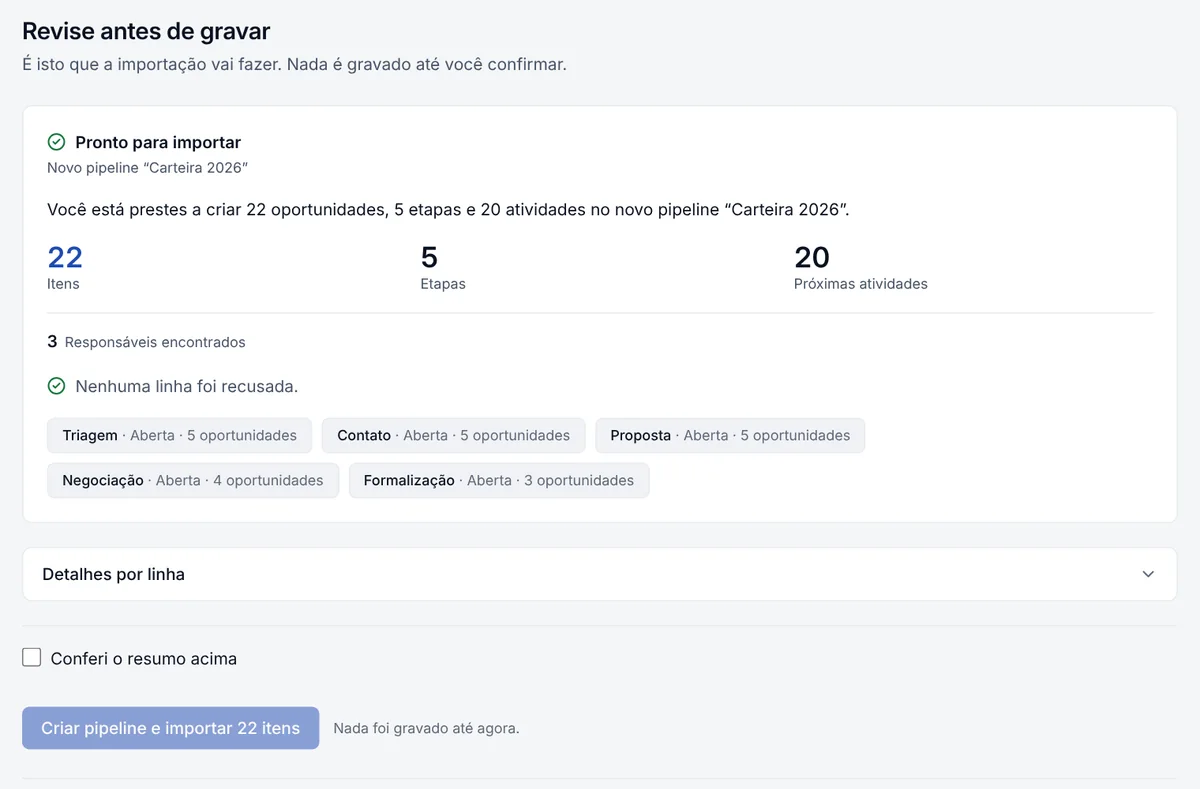
Task: Select the Triagem stage chip
Action: click(x=180, y=436)
